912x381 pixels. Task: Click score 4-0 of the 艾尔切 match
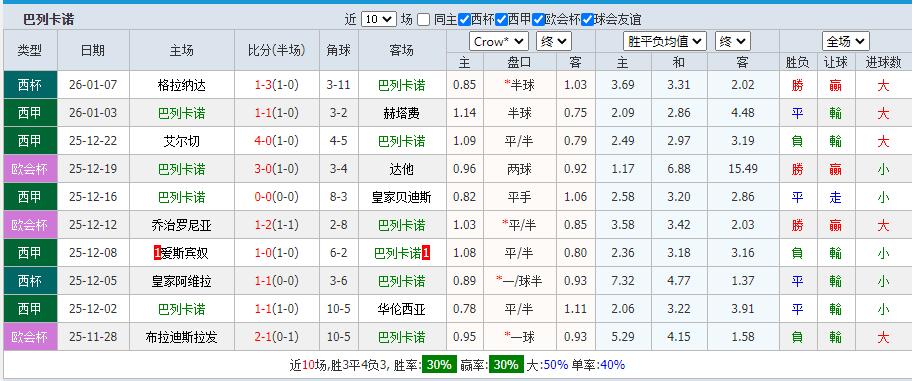click(263, 141)
